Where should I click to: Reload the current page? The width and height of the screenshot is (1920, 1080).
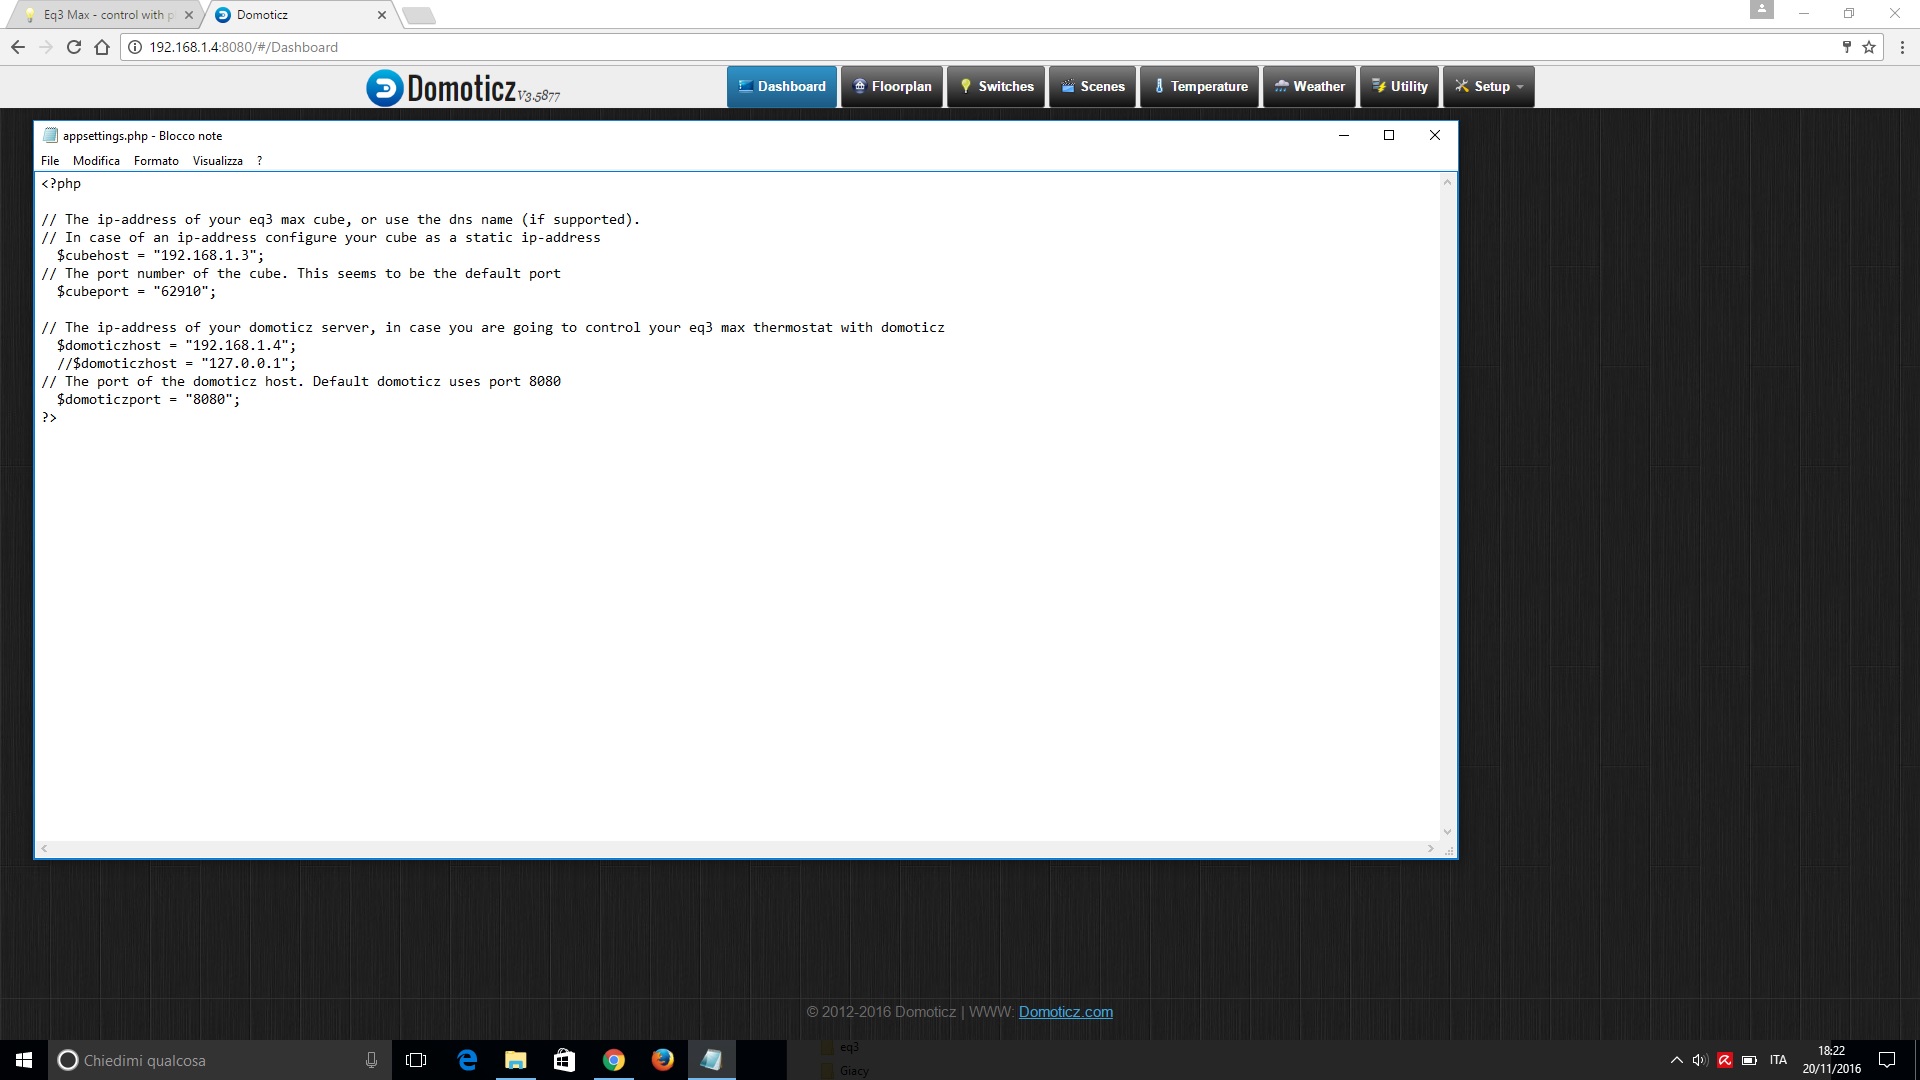74,47
